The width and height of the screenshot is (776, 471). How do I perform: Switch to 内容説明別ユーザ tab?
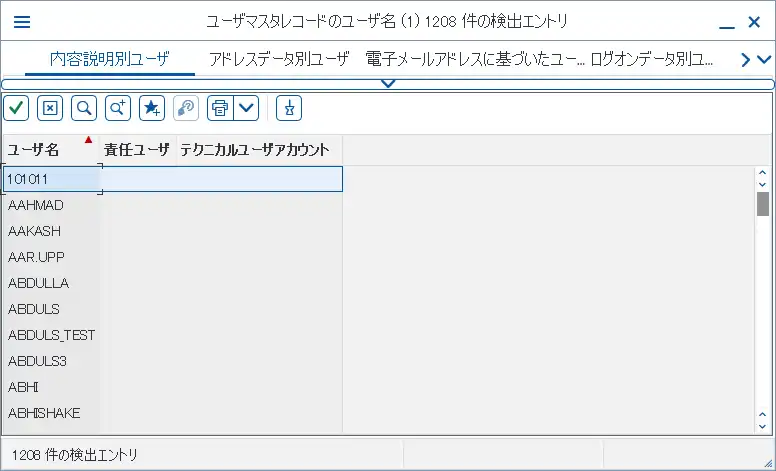pos(110,60)
